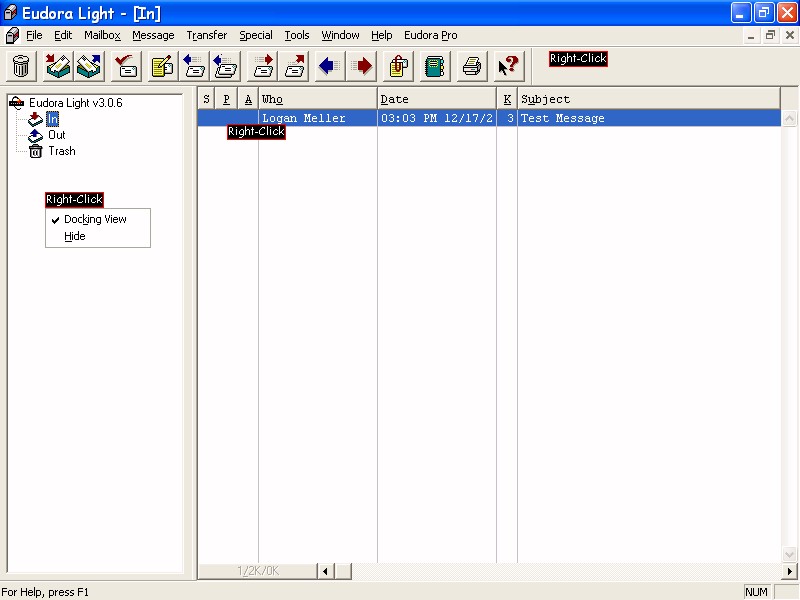Go to next message with red arrow
The width and height of the screenshot is (800, 600).
coord(361,66)
